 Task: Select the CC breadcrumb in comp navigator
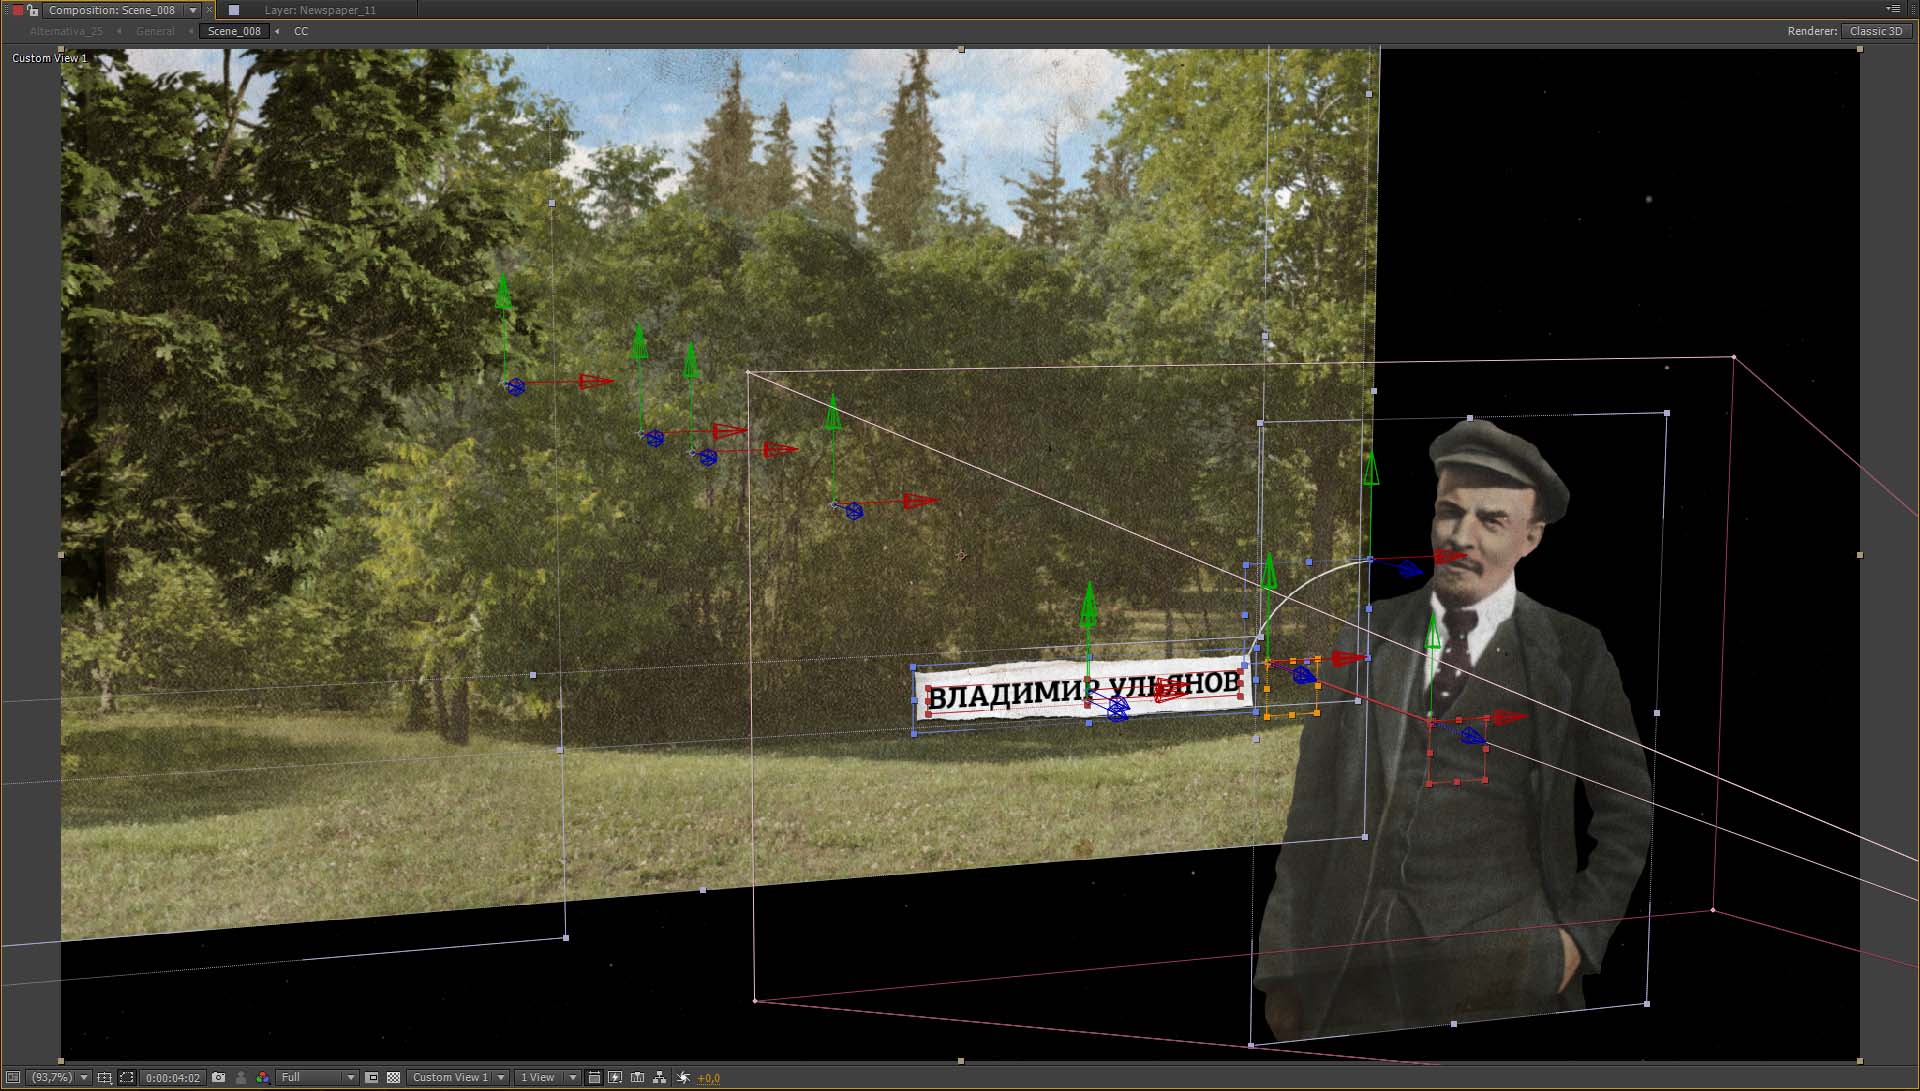(301, 31)
